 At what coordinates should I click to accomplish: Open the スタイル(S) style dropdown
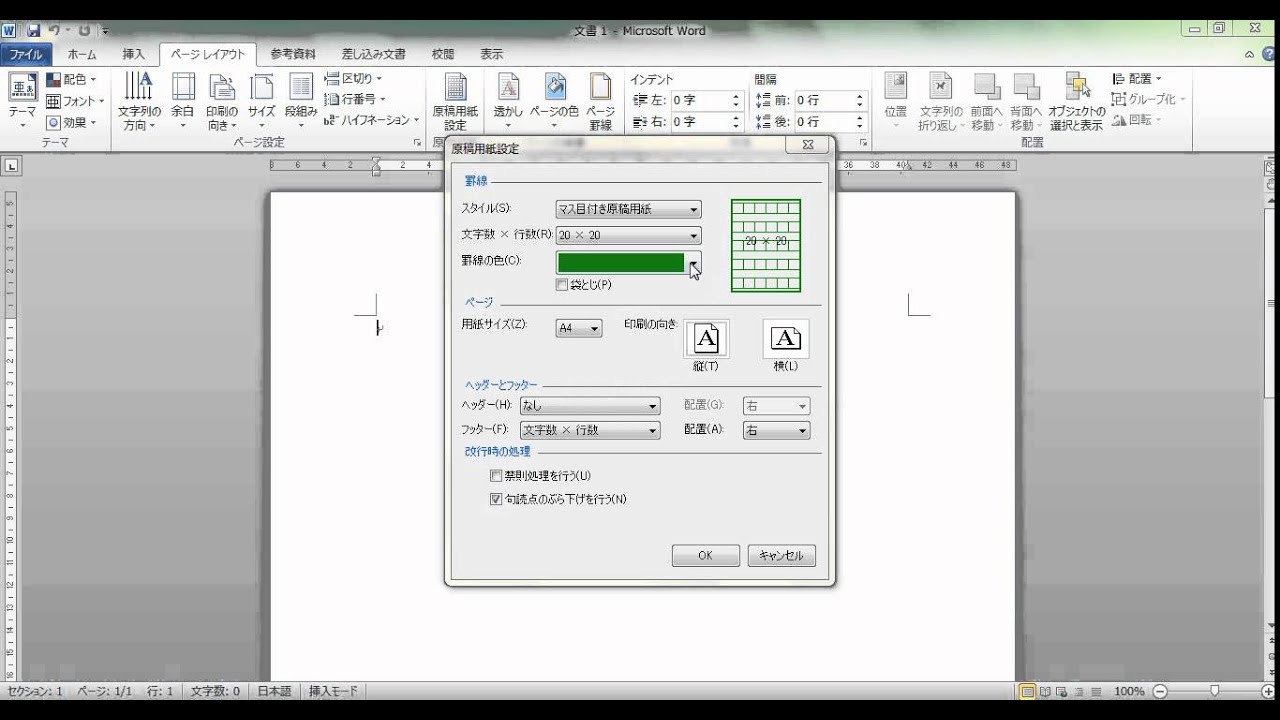tap(629, 209)
